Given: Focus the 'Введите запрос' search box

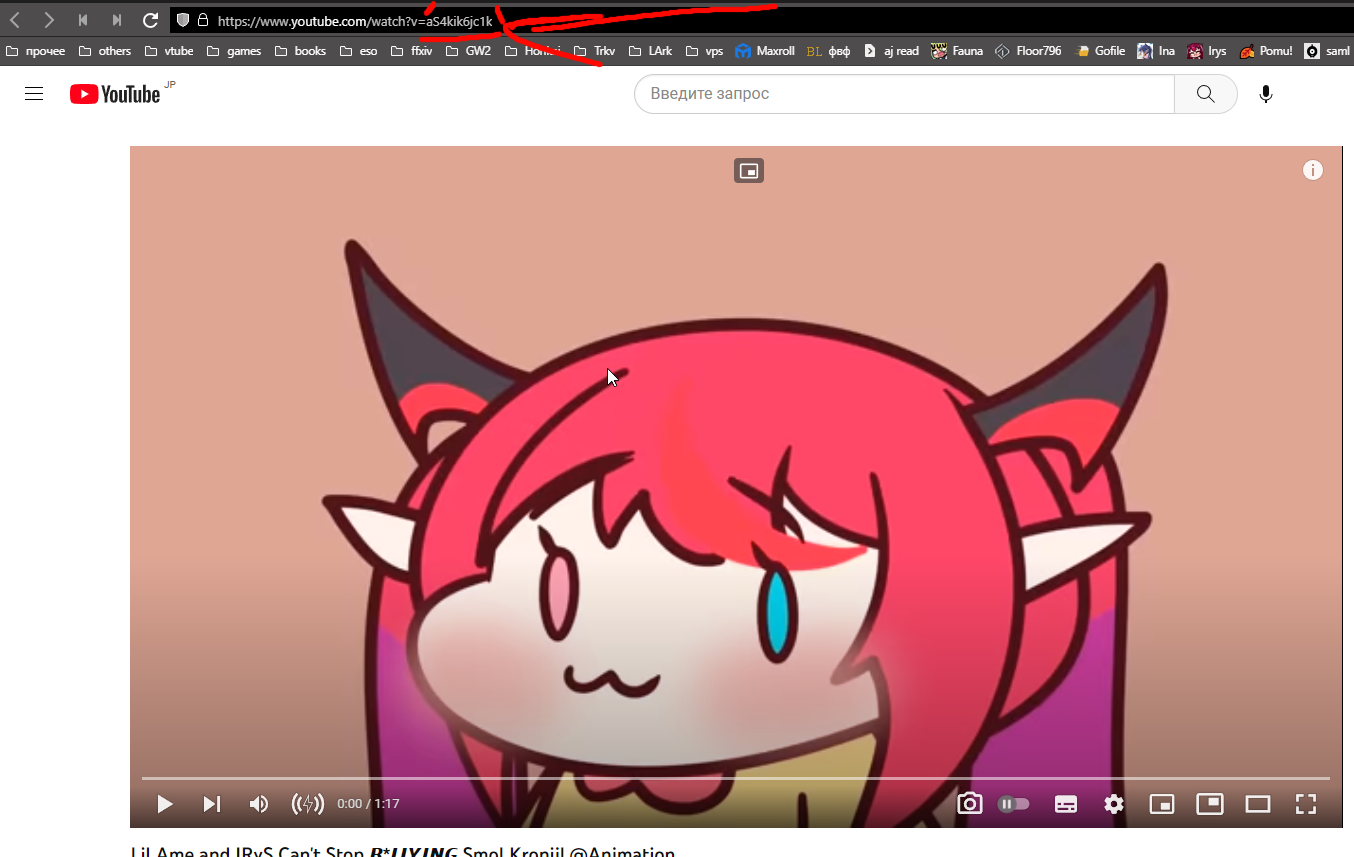Looking at the screenshot, I should [x=904, y=94].
